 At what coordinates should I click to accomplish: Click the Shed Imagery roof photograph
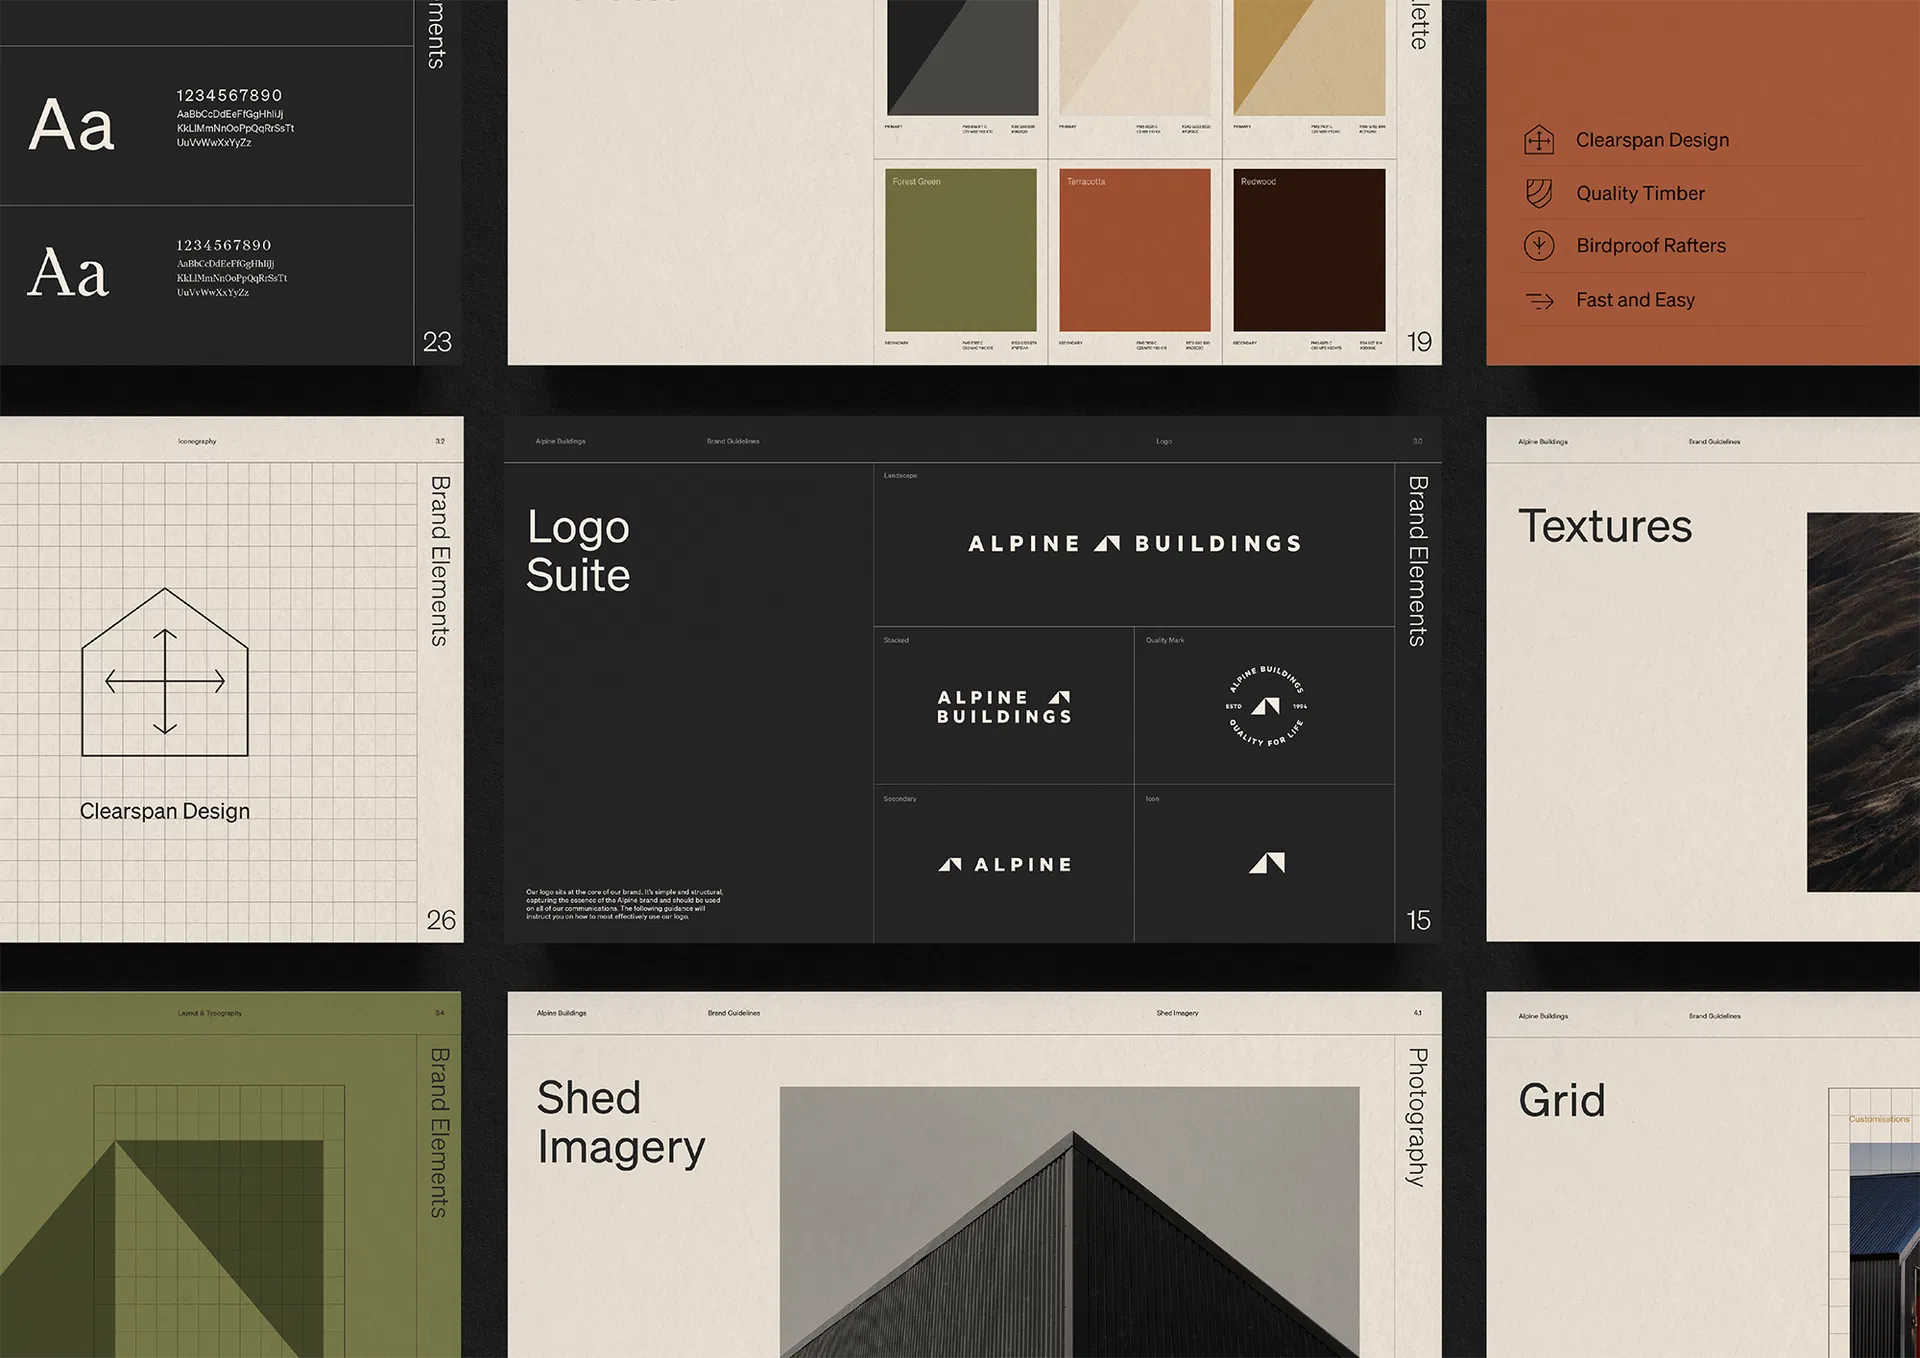click(x=1069, y=1222)
